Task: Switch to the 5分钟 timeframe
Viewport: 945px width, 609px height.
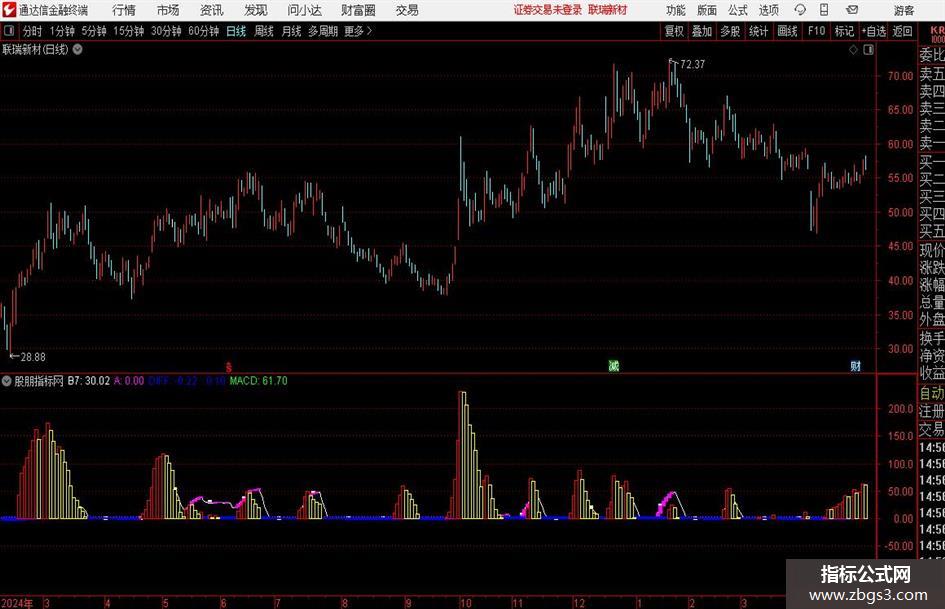Action: click(x=94, y=31)
